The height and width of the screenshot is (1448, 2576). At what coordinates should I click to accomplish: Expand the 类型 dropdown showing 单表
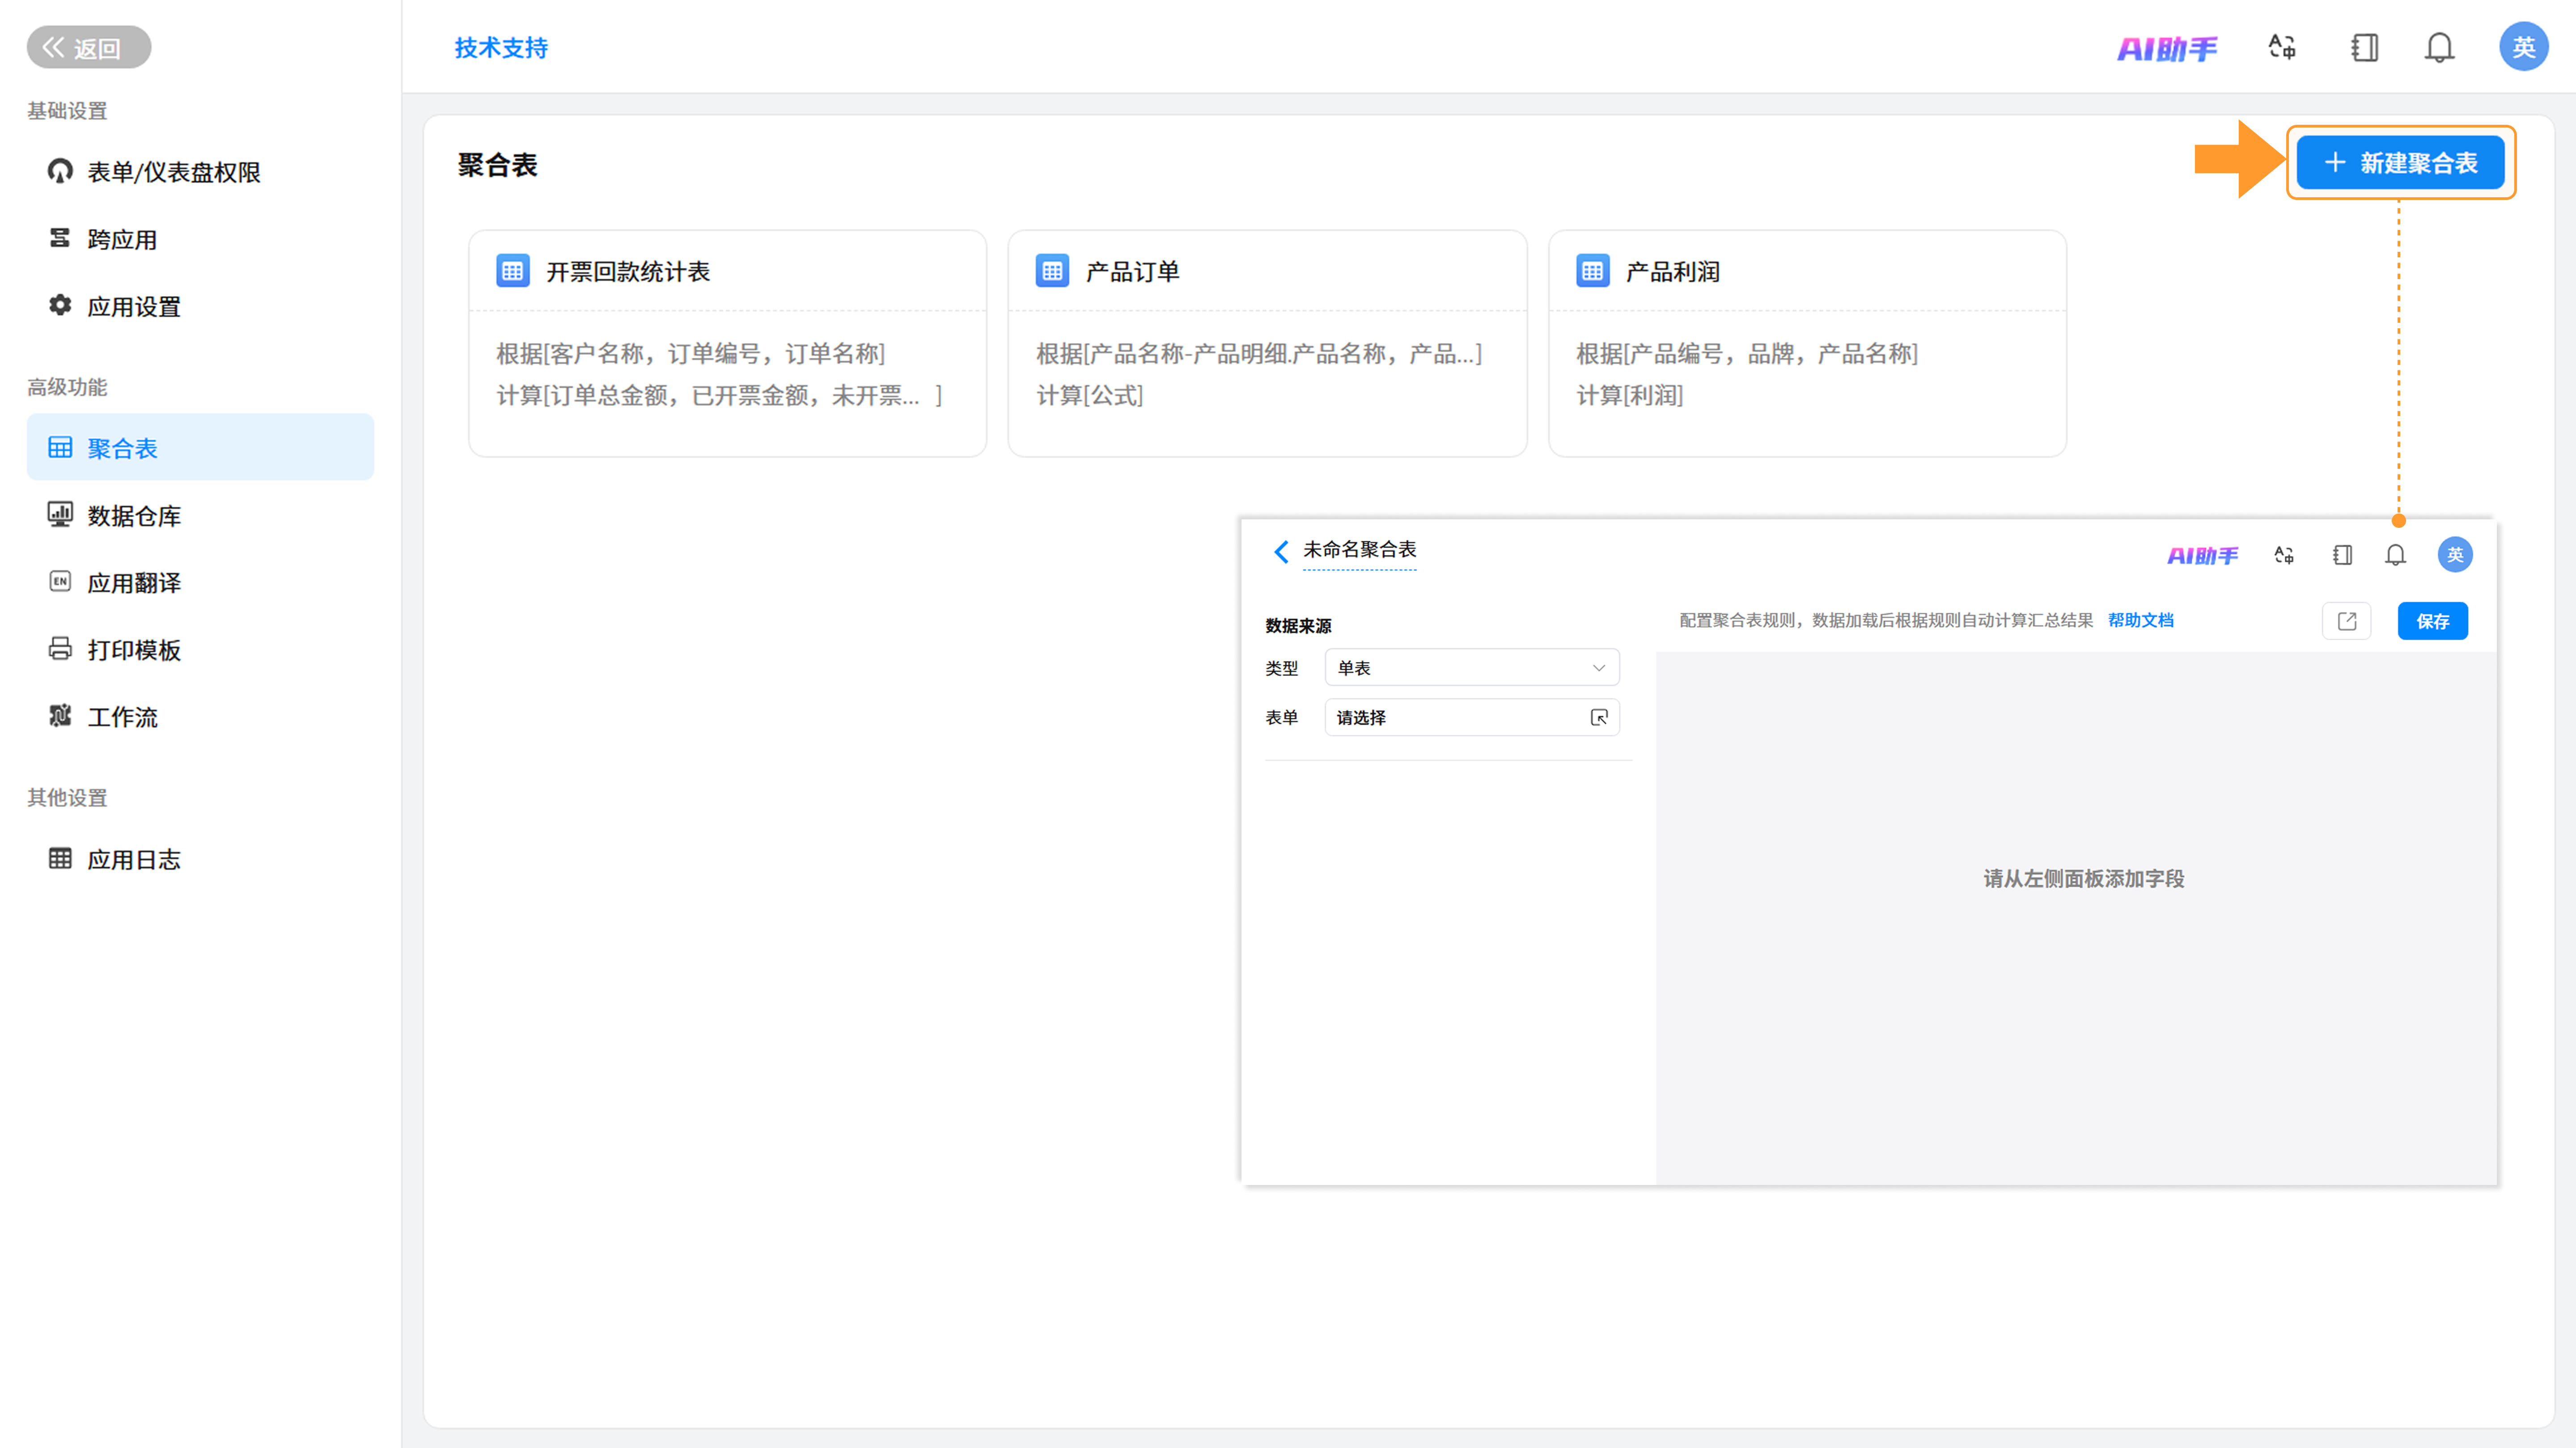click(x=1472, y=667)
